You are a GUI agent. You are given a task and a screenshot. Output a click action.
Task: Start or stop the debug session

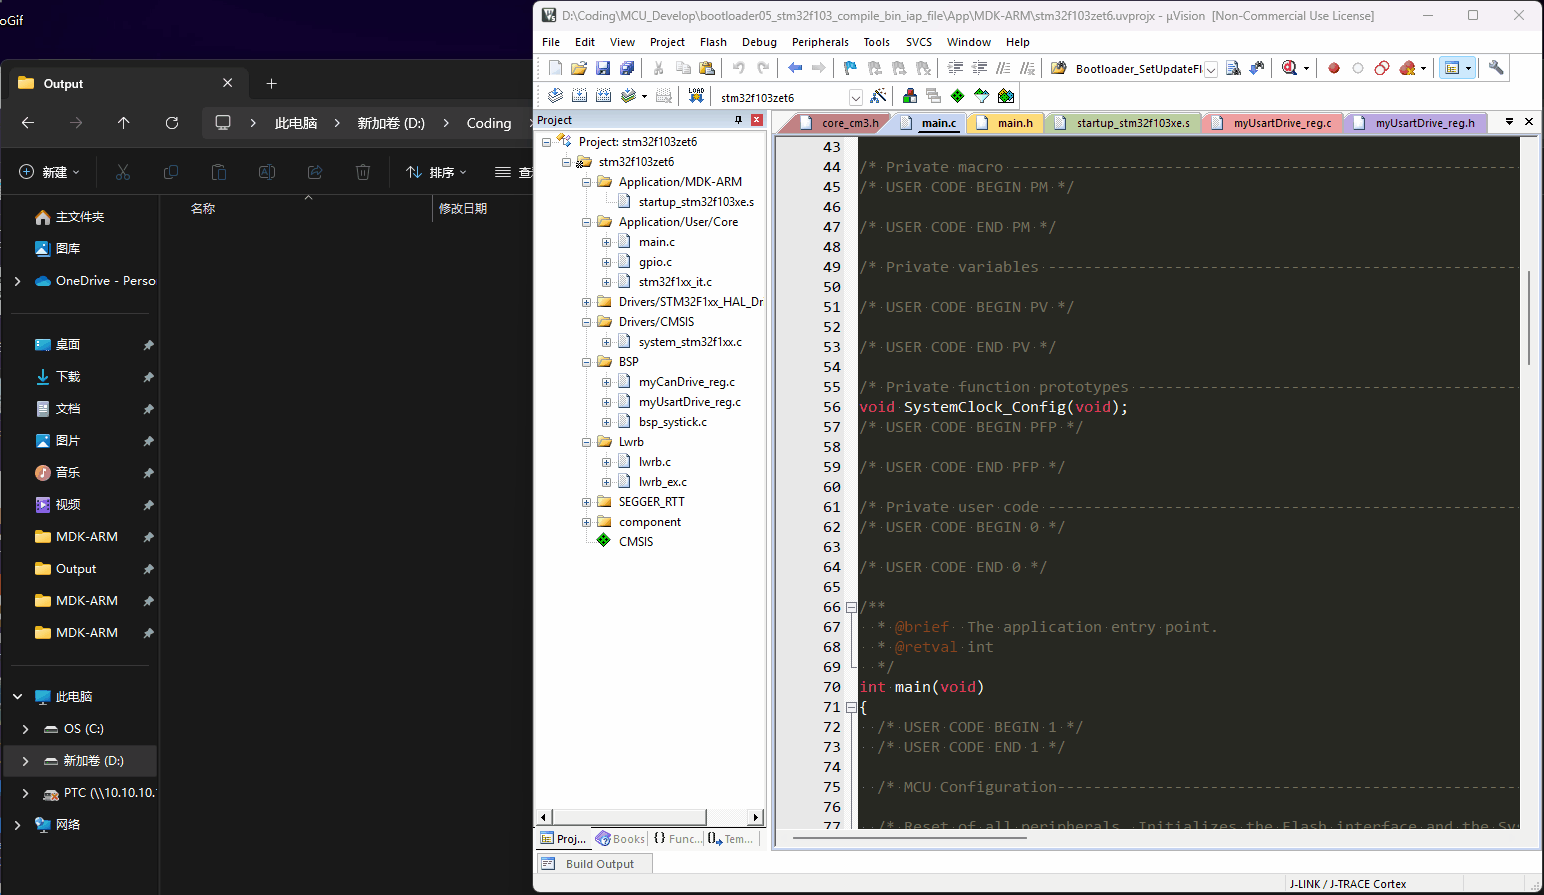click(x=1290, y=68)
